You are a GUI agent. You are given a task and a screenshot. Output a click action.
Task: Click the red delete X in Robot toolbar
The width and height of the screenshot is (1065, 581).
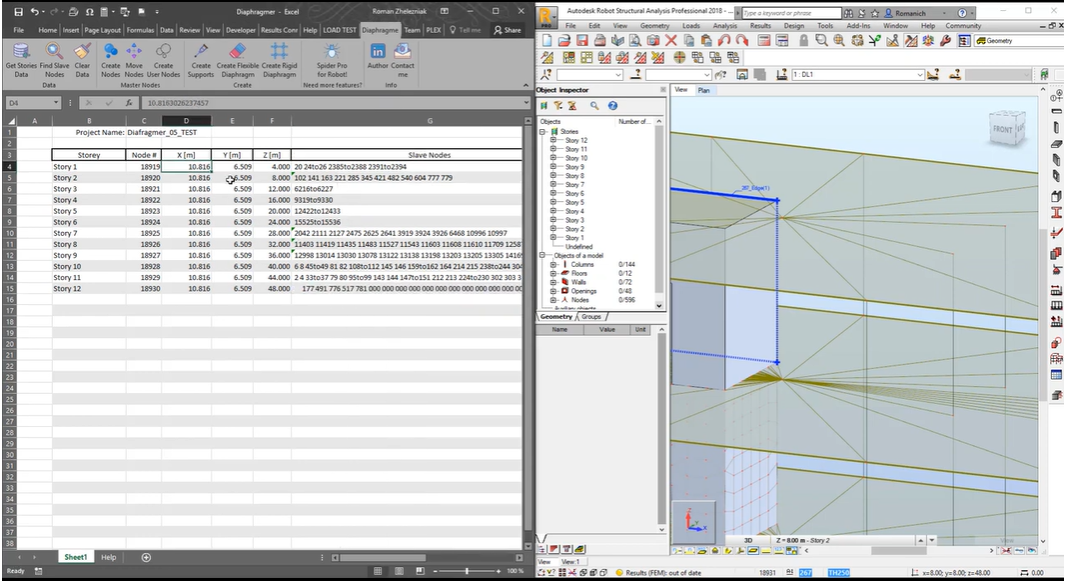(x=670, y=41)
